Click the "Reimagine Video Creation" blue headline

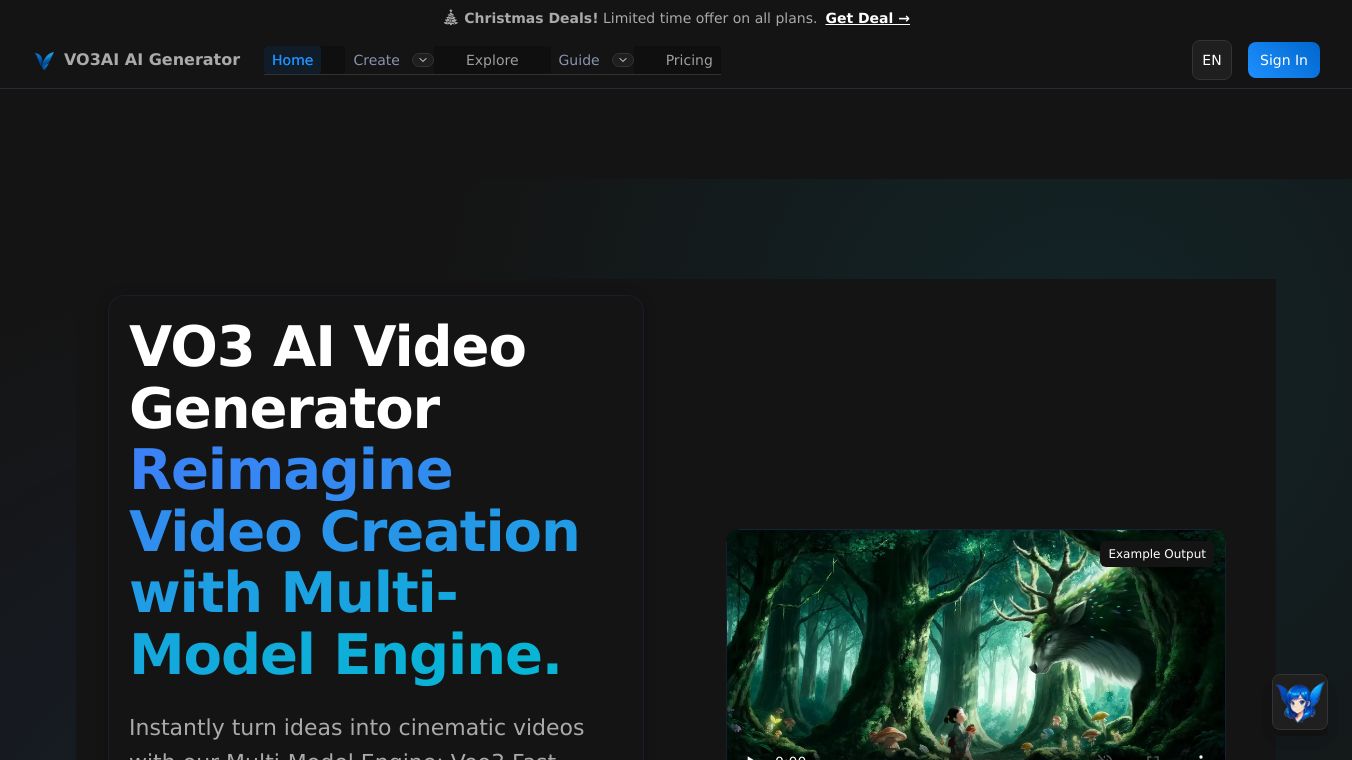[x=355, y=500]
